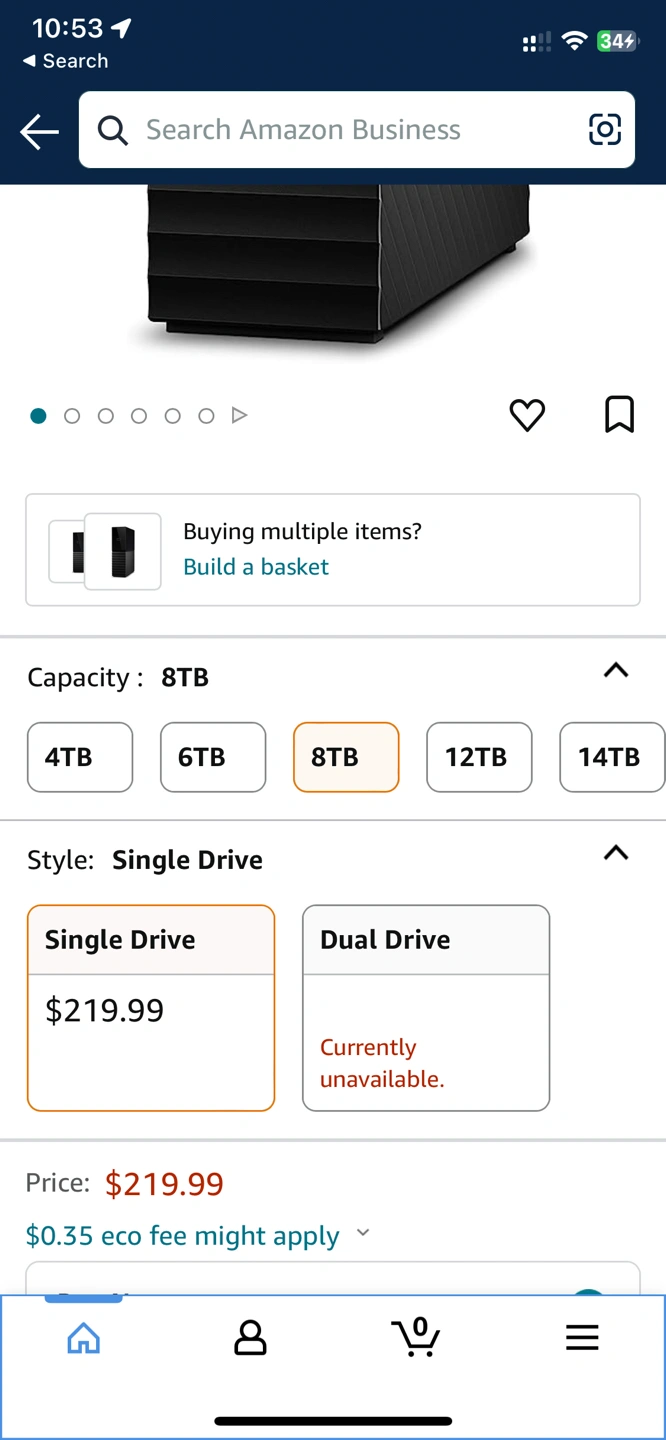This screenshot has height=1440, width=666.
Task: Expand the eco fee details arrow
Action: 363,1233
